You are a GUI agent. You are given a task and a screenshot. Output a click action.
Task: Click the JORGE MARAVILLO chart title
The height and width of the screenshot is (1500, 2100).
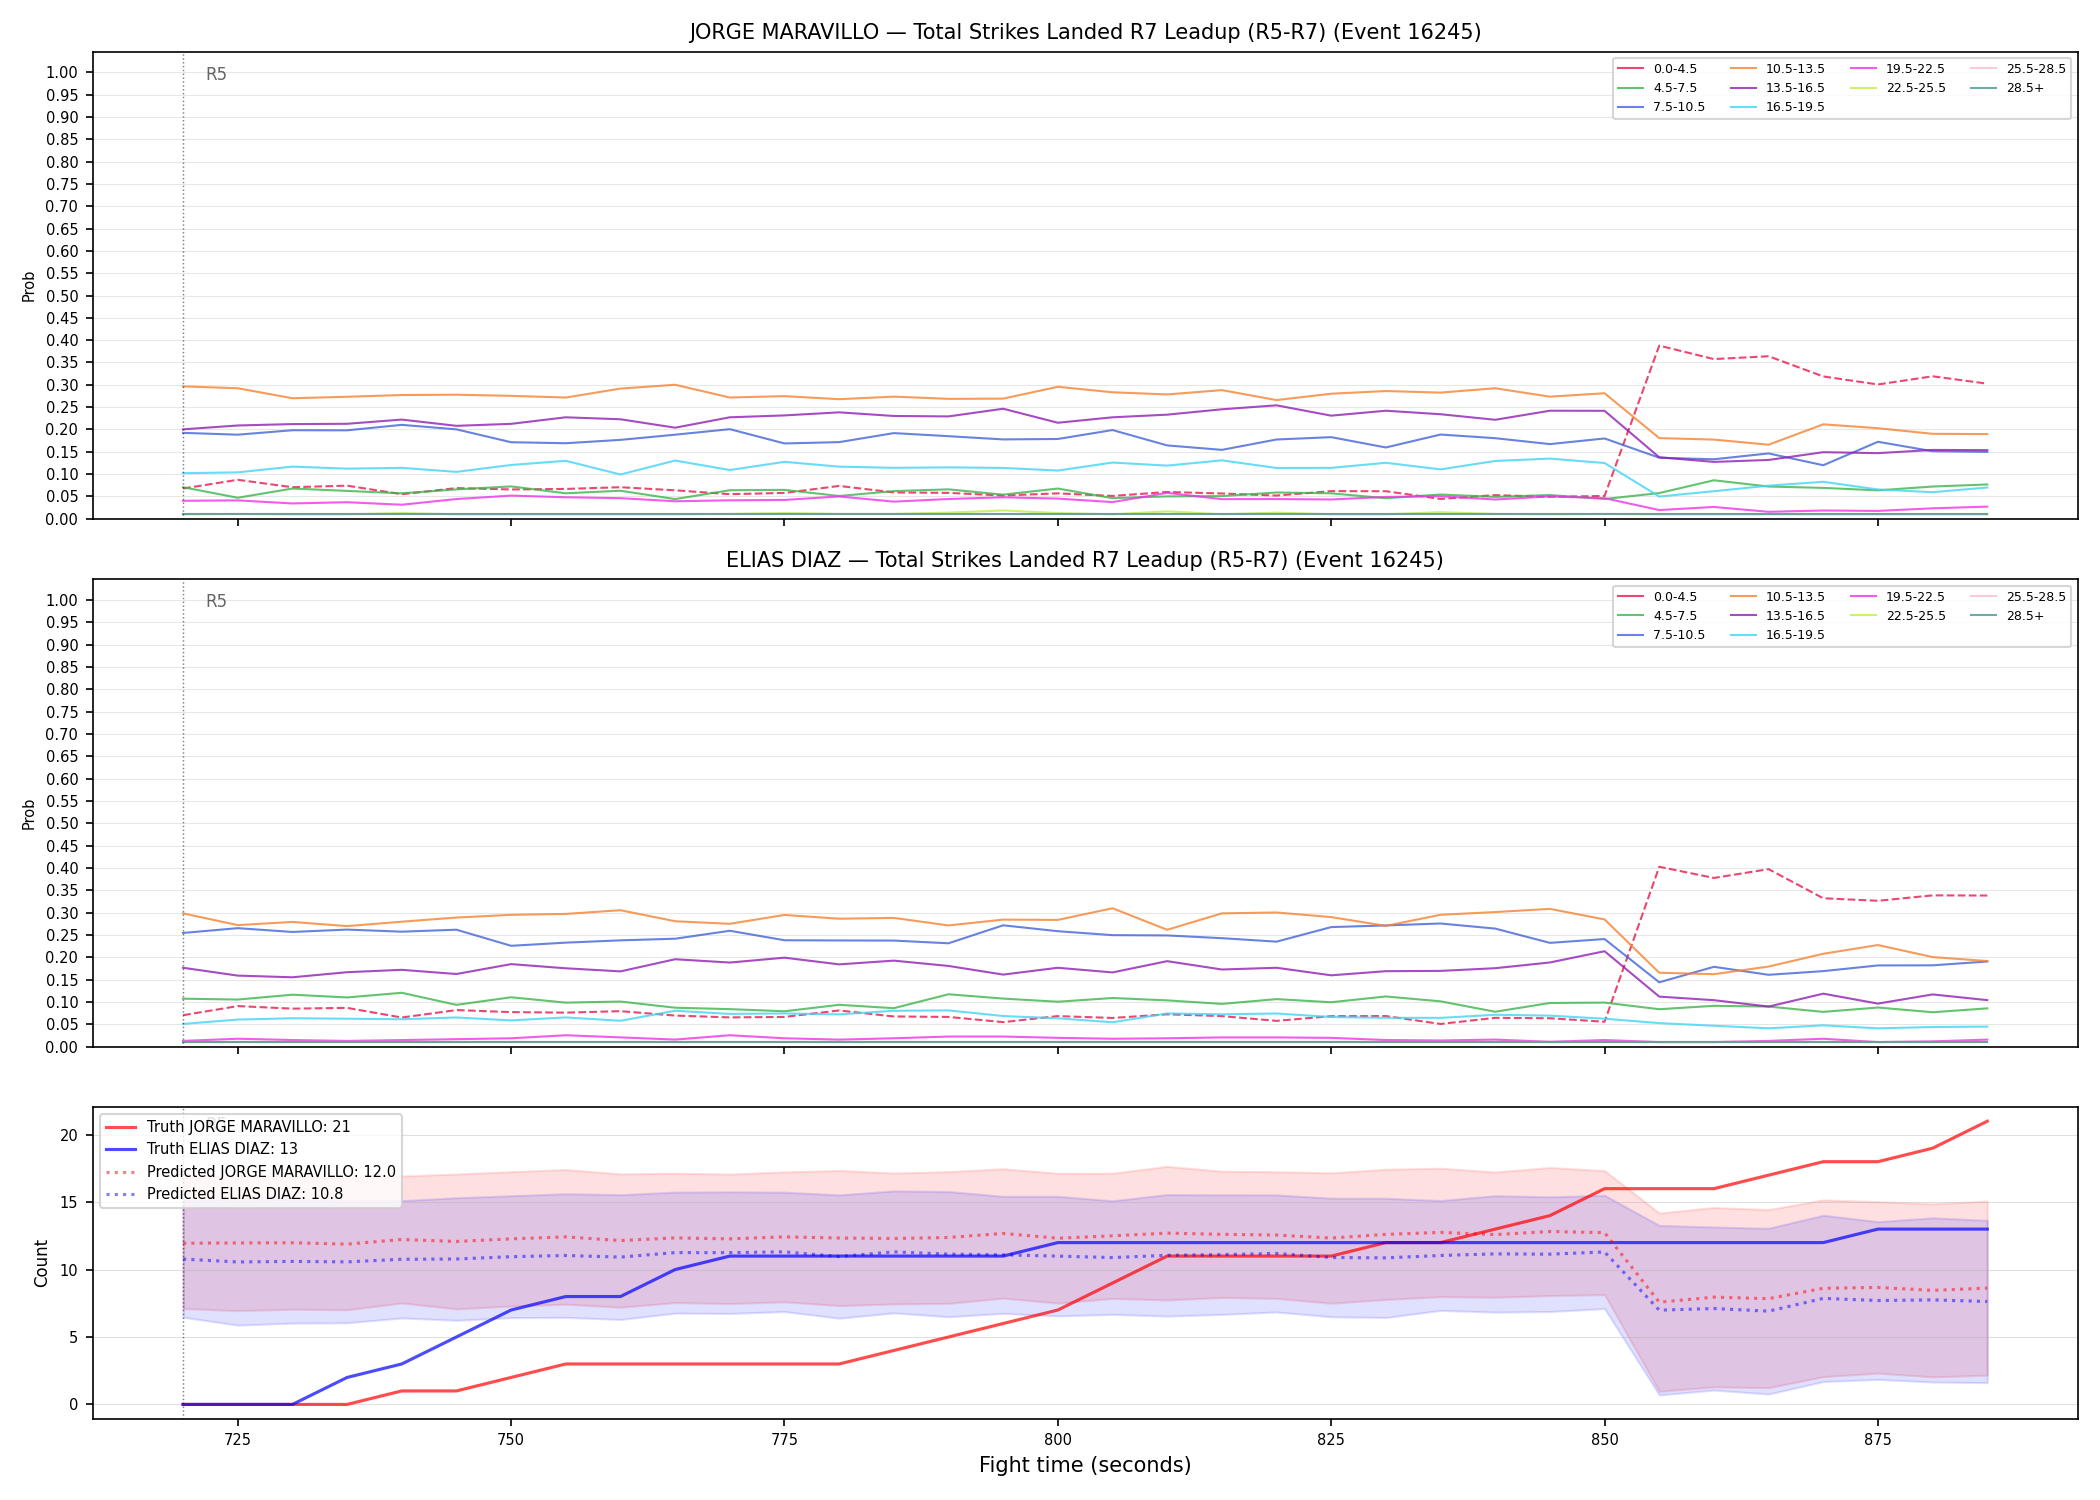[x=1085, y=32]
